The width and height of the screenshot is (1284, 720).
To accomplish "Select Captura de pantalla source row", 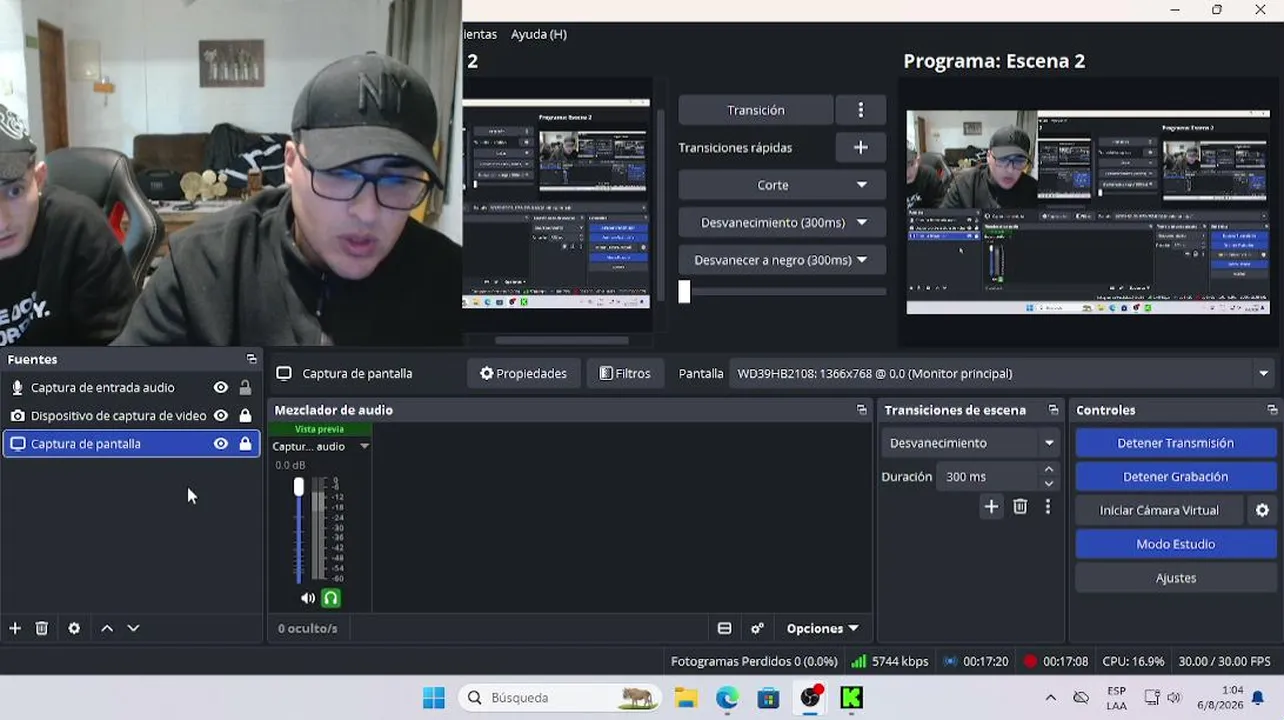I will coord(131,444).
